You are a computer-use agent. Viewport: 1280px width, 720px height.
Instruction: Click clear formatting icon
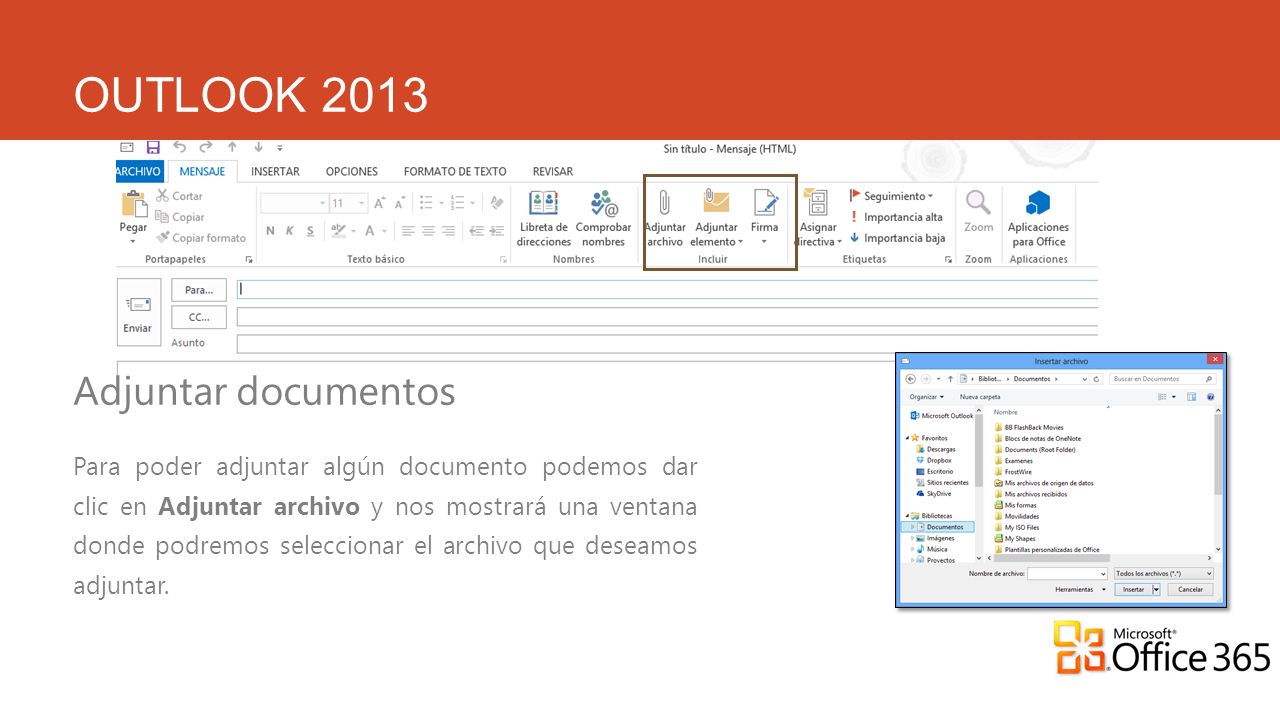pyautogui.click(x=497, y=203)
